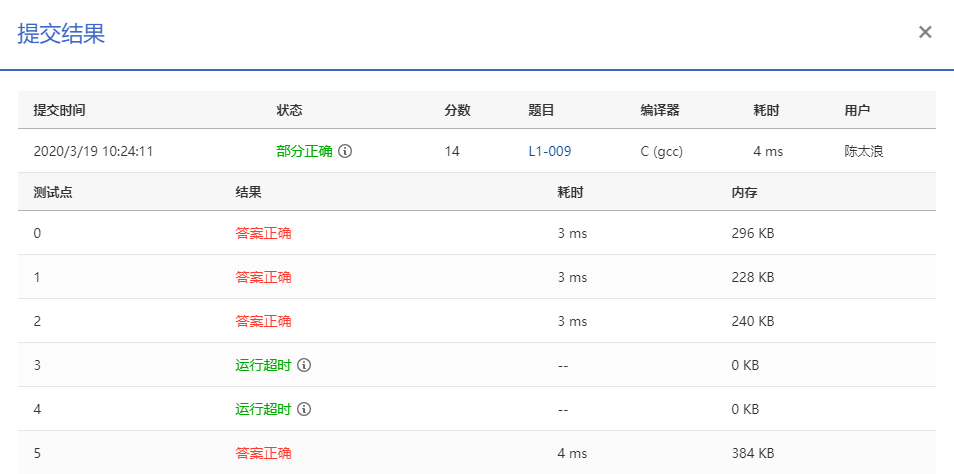Click the 用户 column header
Screen dimensions: 954x474
[857, 110]
